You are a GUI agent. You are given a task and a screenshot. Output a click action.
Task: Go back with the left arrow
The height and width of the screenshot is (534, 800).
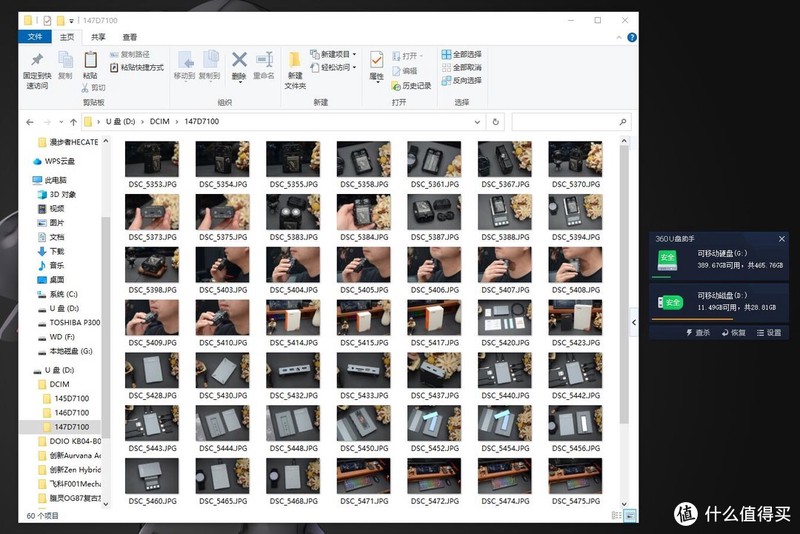pyautogui.click(x=30, y=122)
